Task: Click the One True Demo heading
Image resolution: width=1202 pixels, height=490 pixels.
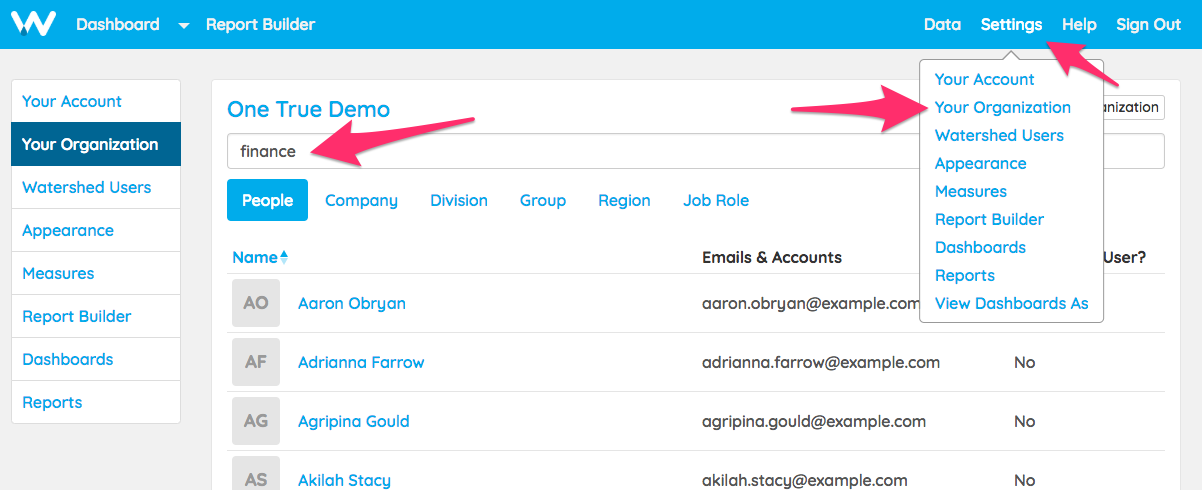Action: click(x=309, y=109)
